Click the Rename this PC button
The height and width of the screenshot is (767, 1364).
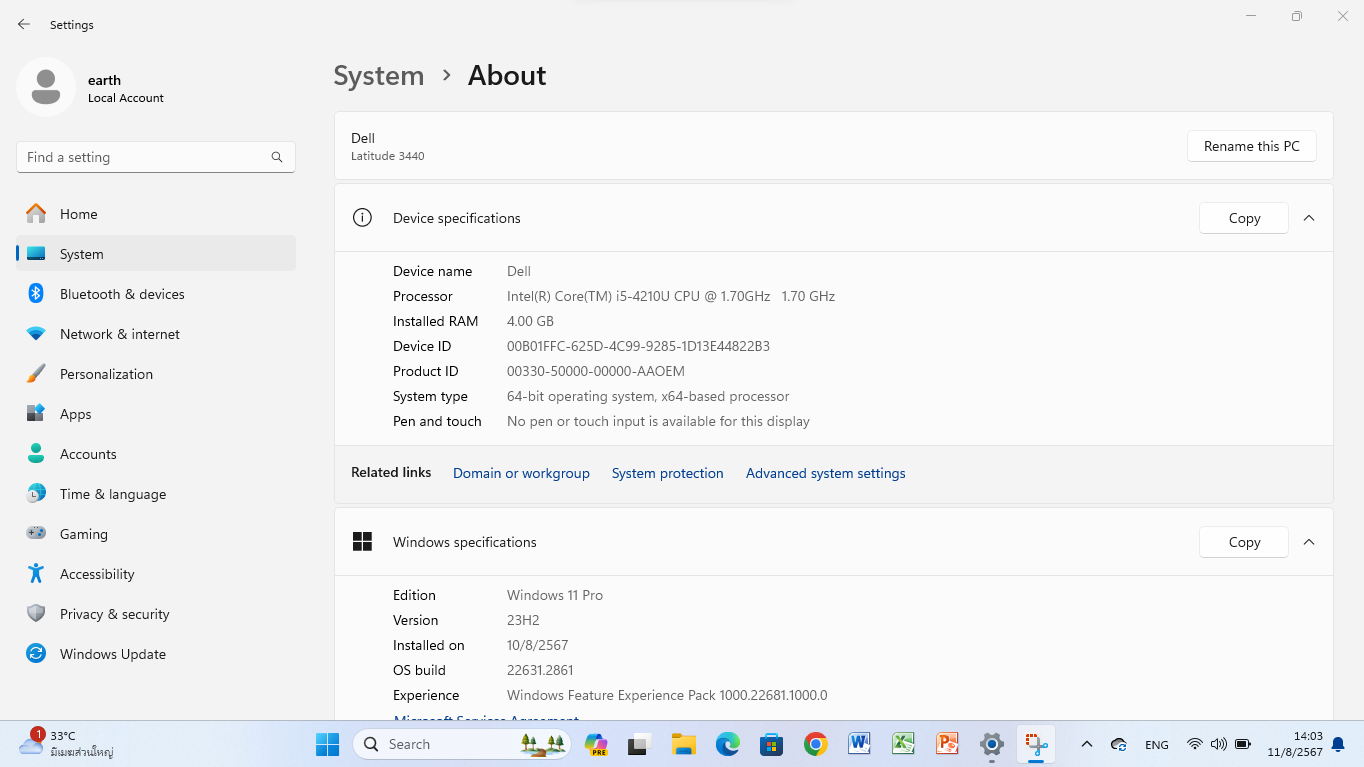pos(1251,146)
